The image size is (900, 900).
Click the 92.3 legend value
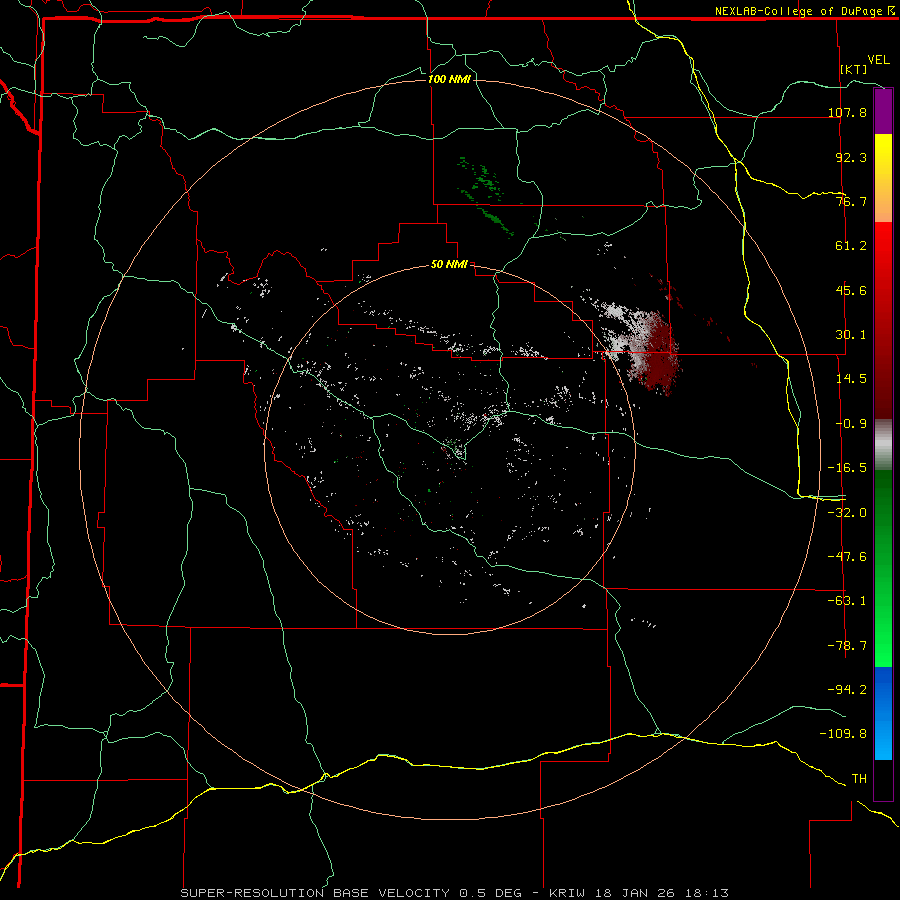pos(851,157)
